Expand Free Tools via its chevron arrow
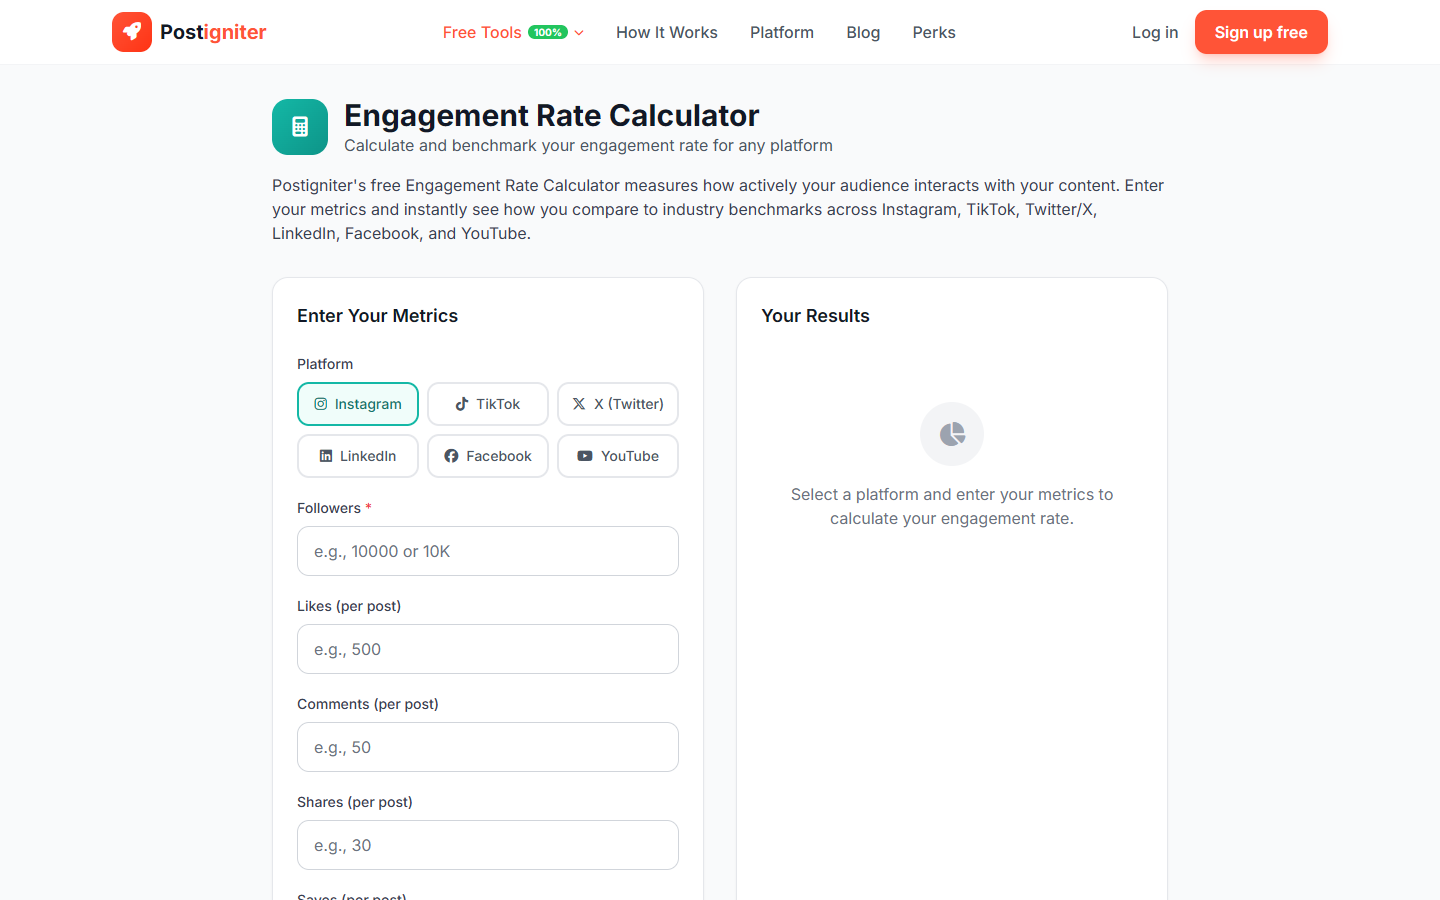This screenshot has height=900, width=1440. coord(578,32)
